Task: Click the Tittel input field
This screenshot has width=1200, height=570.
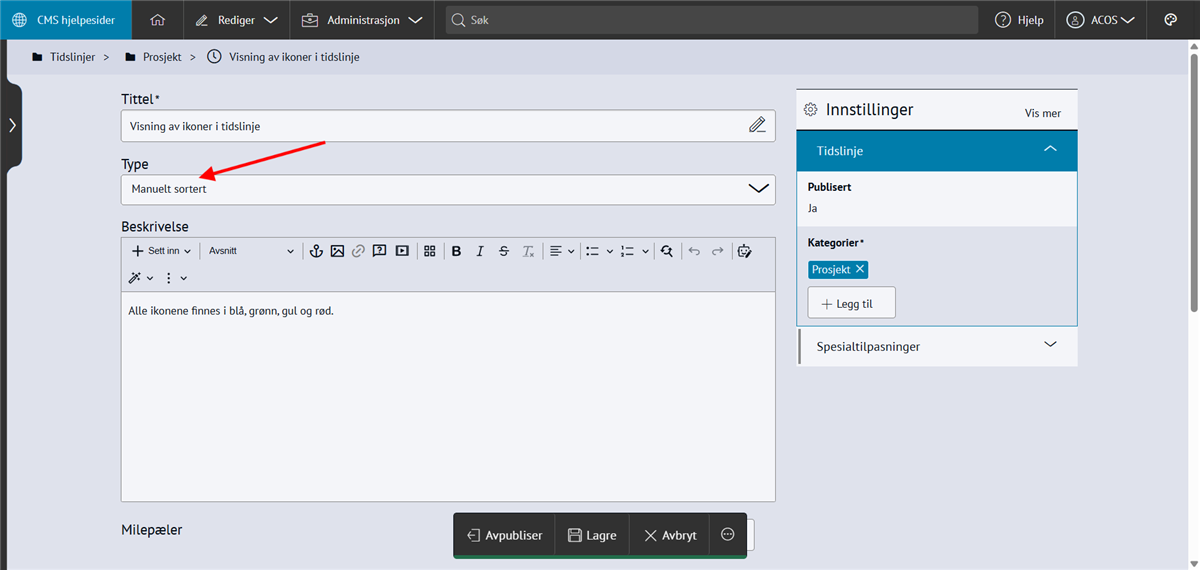Action: coord(435,126)
